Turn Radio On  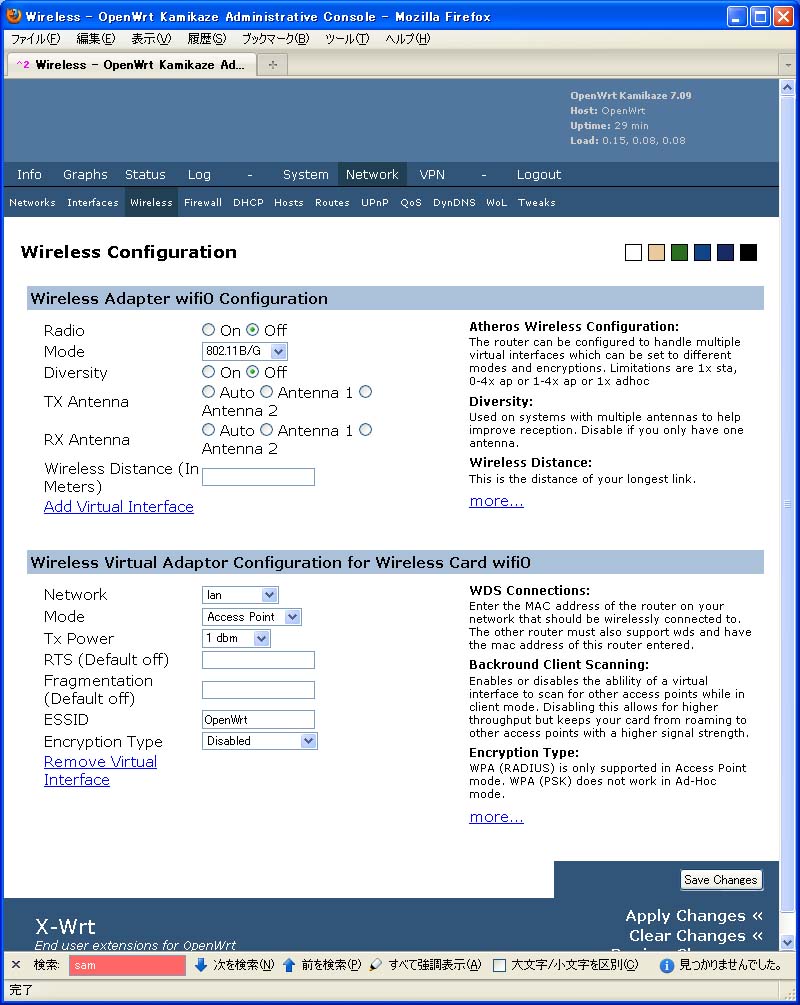pyautogui.click(x=208, y=330)
